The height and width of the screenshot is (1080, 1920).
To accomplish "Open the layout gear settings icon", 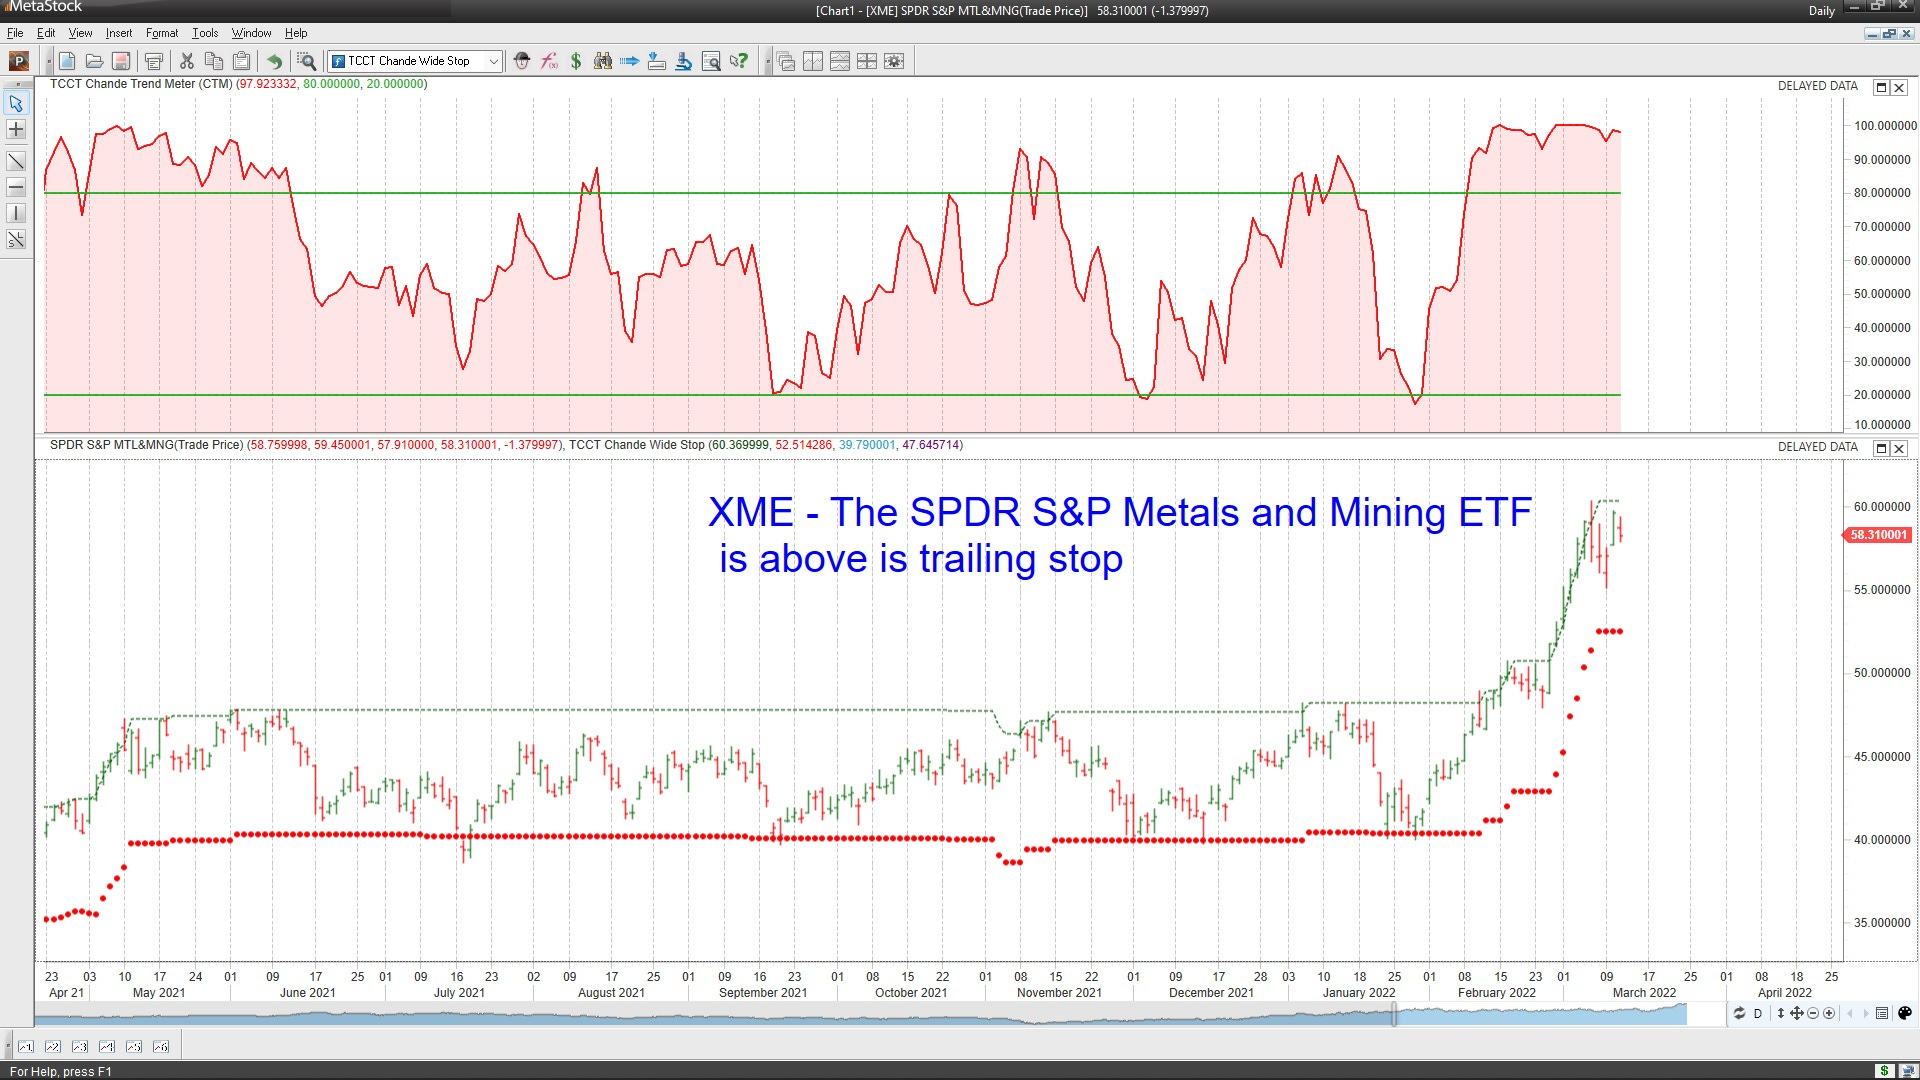I will pos(894,61).
